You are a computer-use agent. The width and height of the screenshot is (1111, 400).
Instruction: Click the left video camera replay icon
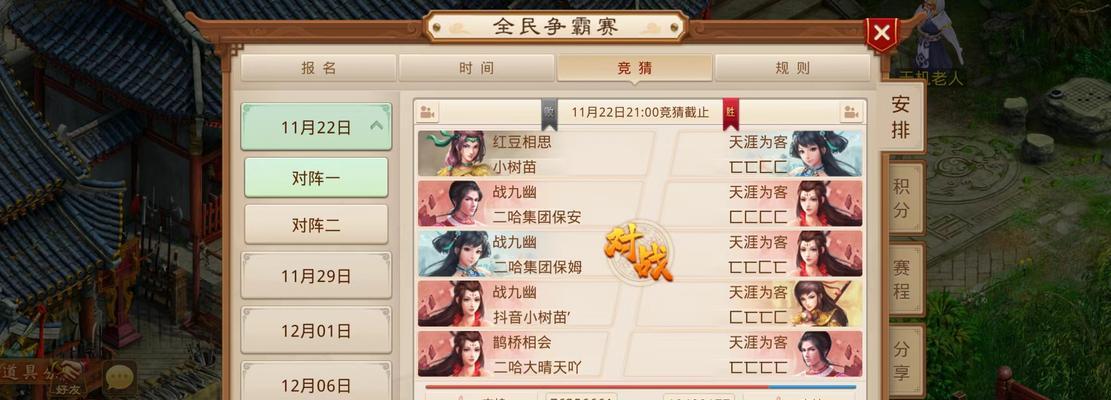click(427, 112)
